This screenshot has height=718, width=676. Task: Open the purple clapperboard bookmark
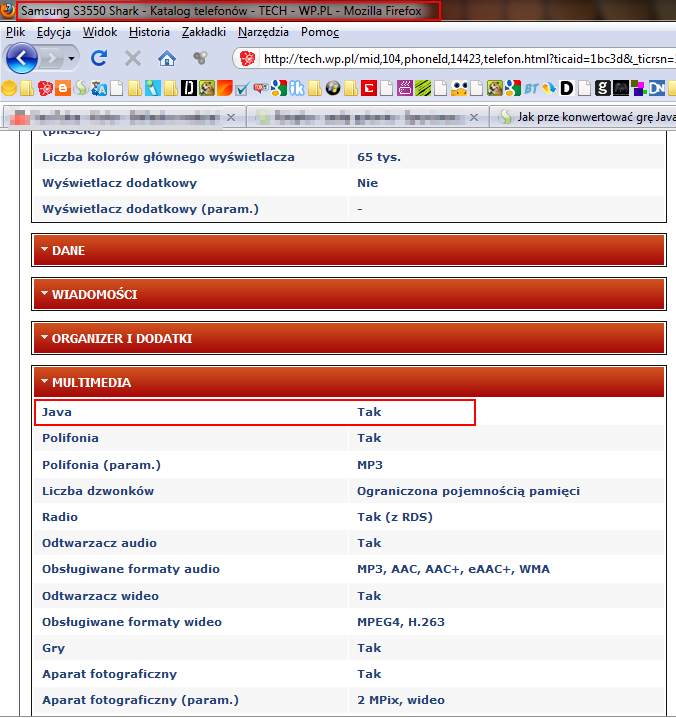point(405,87)
